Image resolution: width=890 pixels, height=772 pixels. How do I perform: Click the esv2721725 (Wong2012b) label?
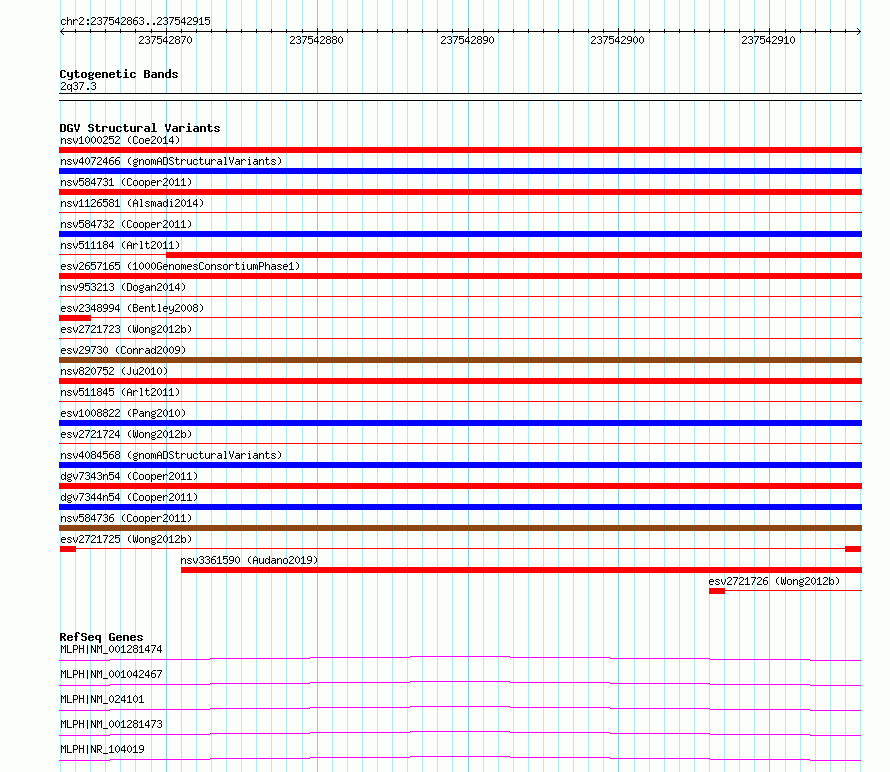(x=126, y=539)
